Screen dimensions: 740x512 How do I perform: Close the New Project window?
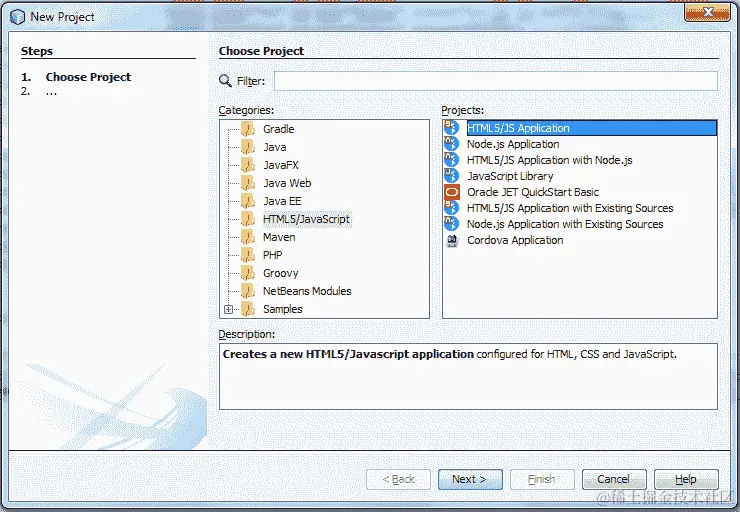pos(708,13)
